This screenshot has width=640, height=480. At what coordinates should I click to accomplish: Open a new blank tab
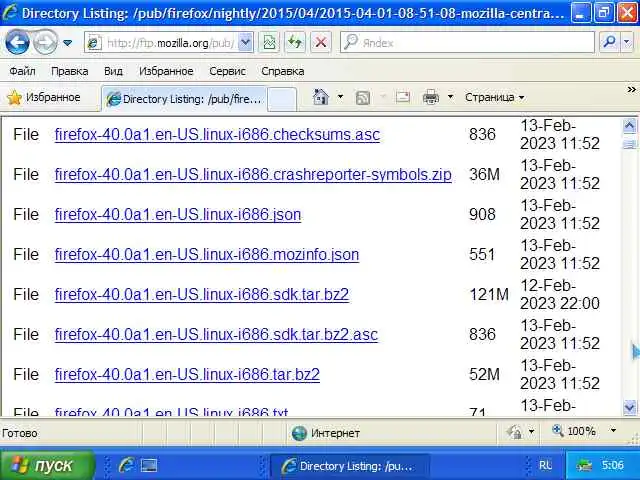pyautogui.click(x=282, y=99)
